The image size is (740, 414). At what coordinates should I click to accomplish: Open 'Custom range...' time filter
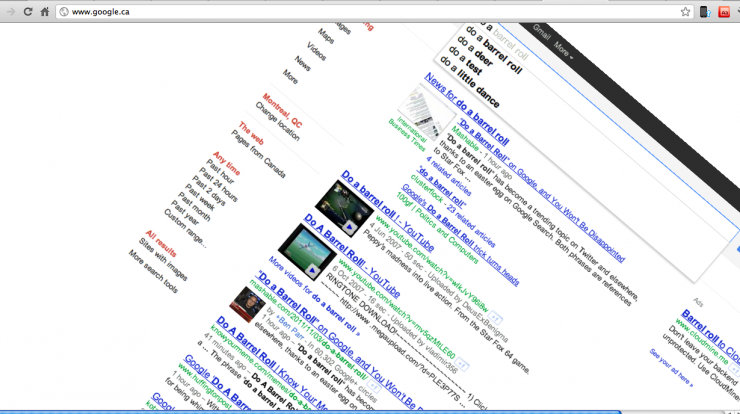pyautogui.click(x=185, y=228)
